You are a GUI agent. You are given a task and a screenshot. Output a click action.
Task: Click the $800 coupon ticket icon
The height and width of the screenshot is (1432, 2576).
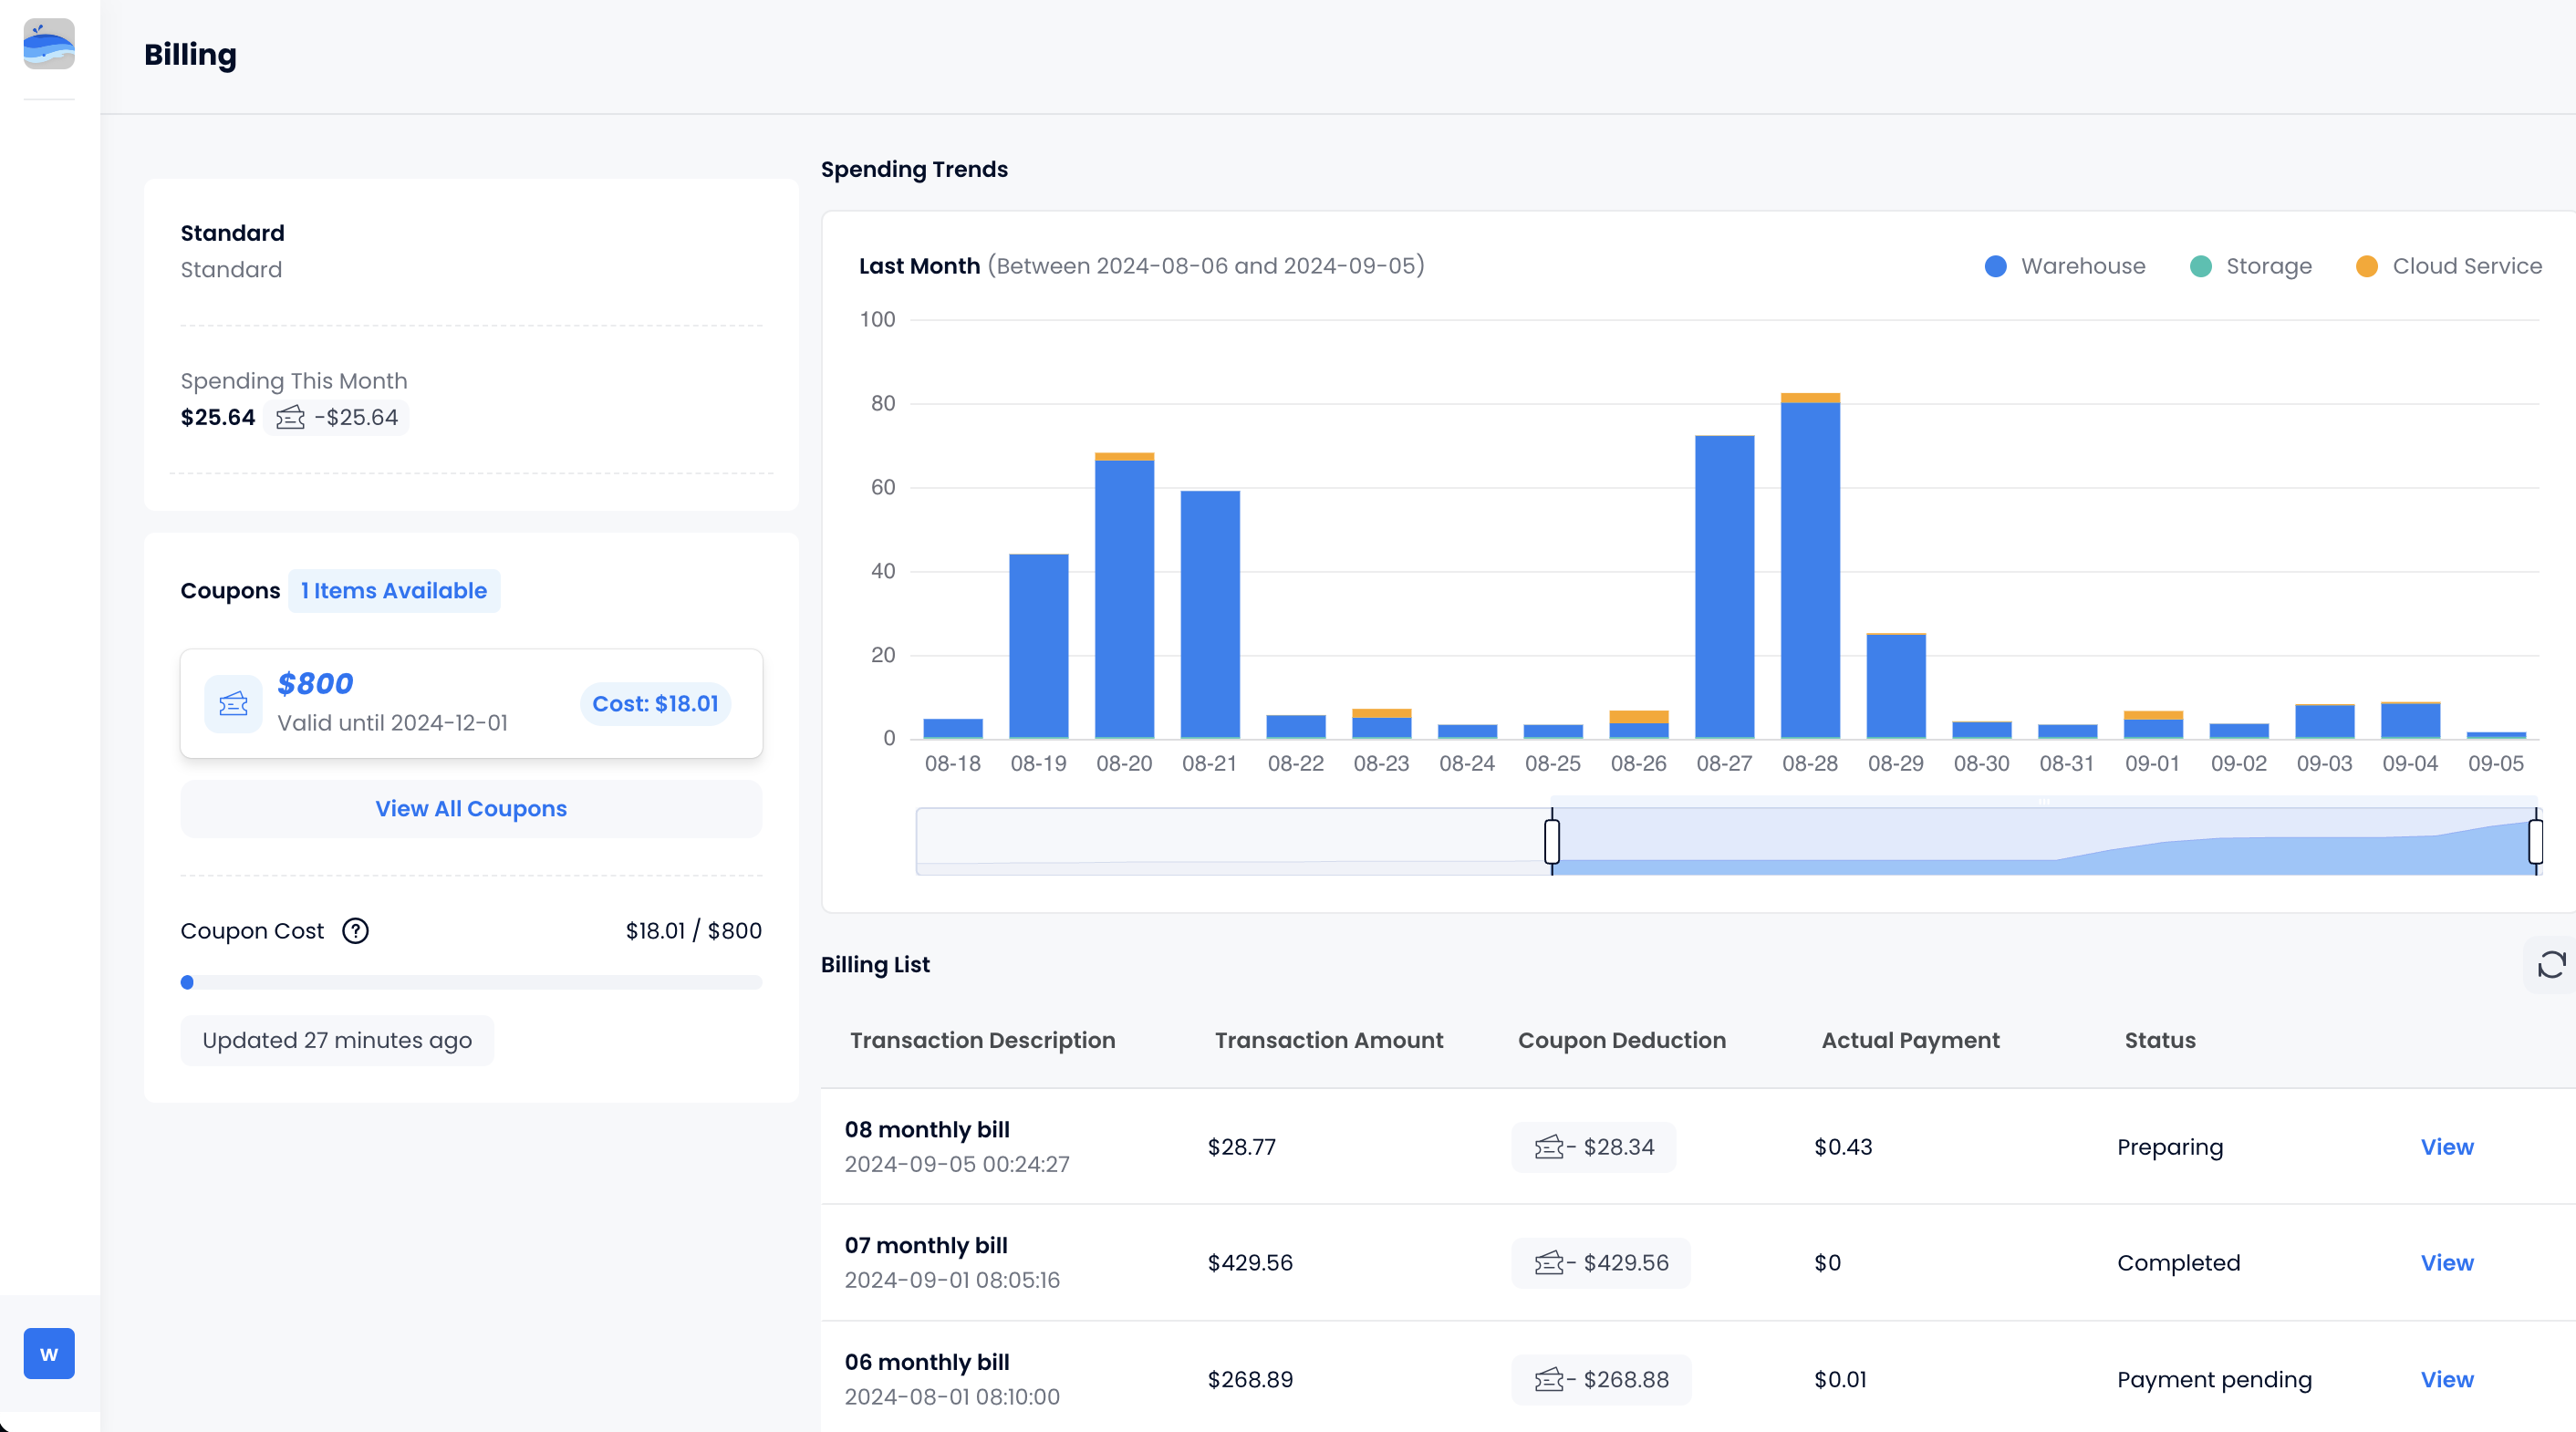point(233,704)
